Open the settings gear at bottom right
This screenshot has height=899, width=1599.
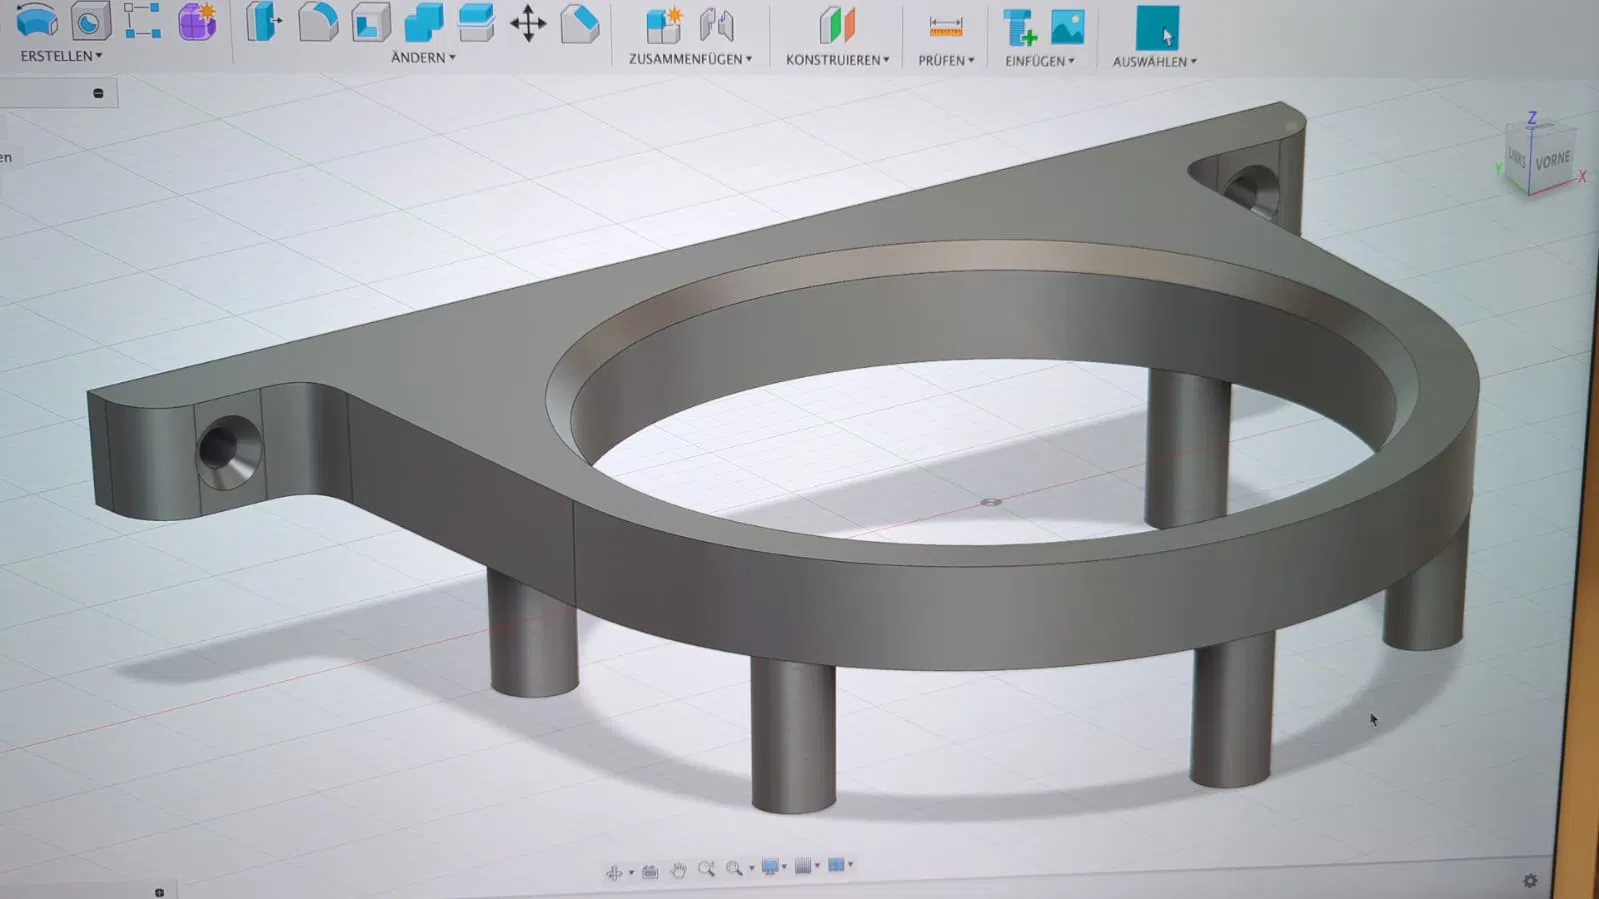pos(1530,881)
